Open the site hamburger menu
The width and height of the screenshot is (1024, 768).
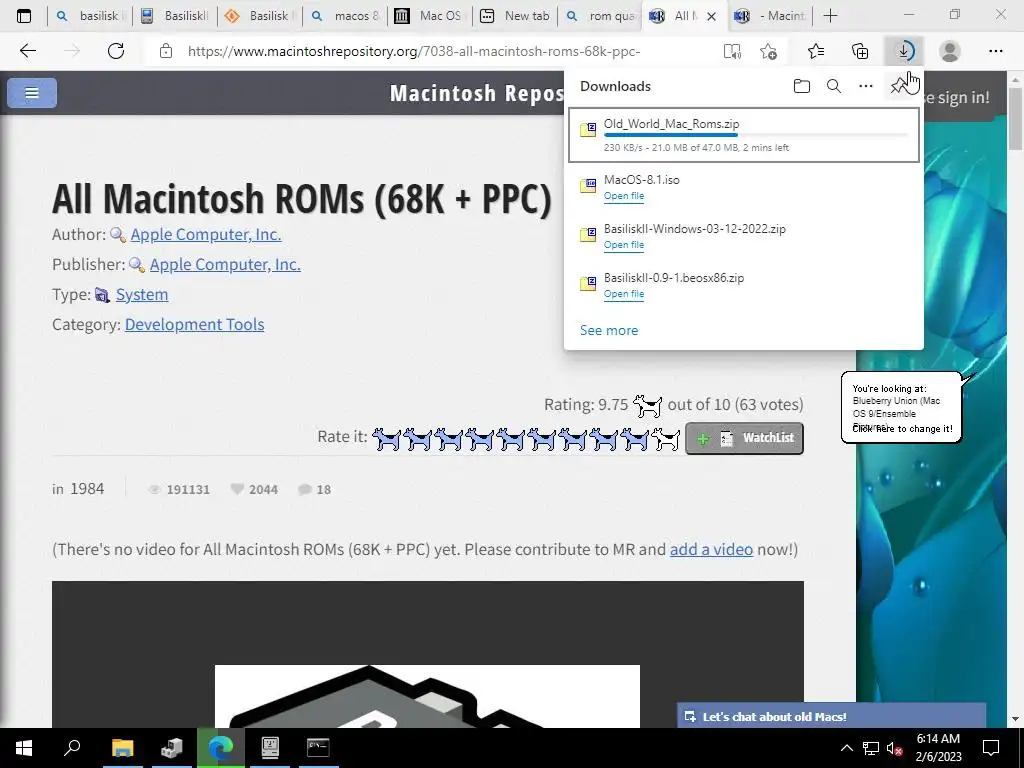(31, 93)
